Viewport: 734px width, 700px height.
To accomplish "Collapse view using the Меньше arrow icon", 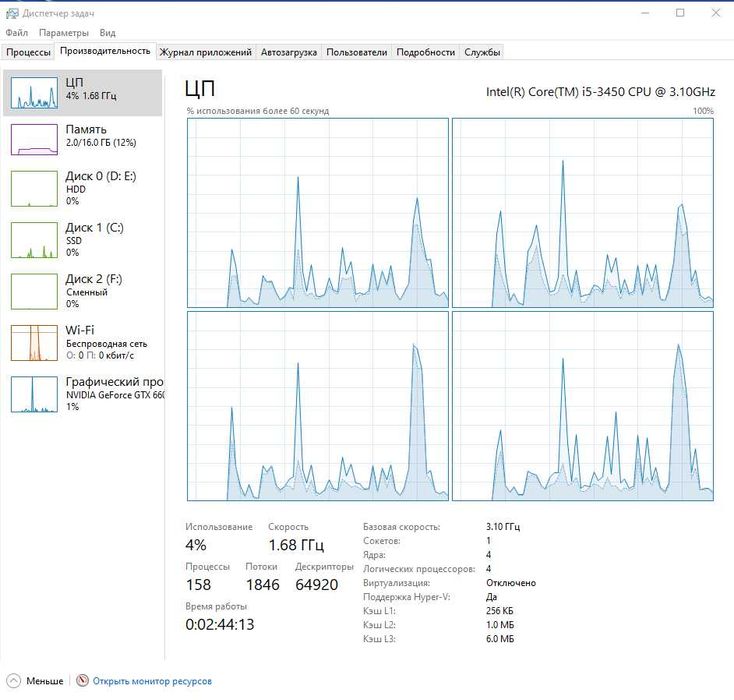I will pos(14,680).
